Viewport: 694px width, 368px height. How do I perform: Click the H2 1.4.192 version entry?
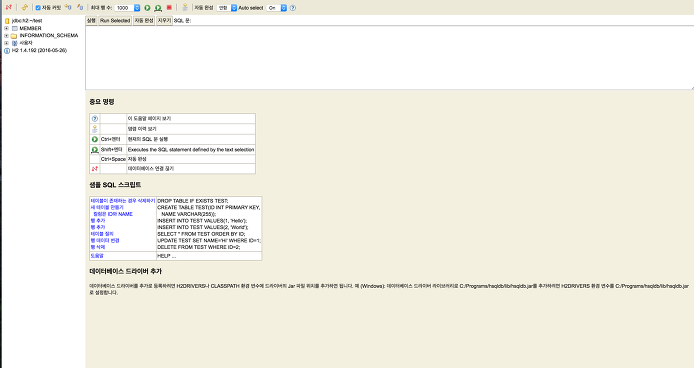(39, 50)
